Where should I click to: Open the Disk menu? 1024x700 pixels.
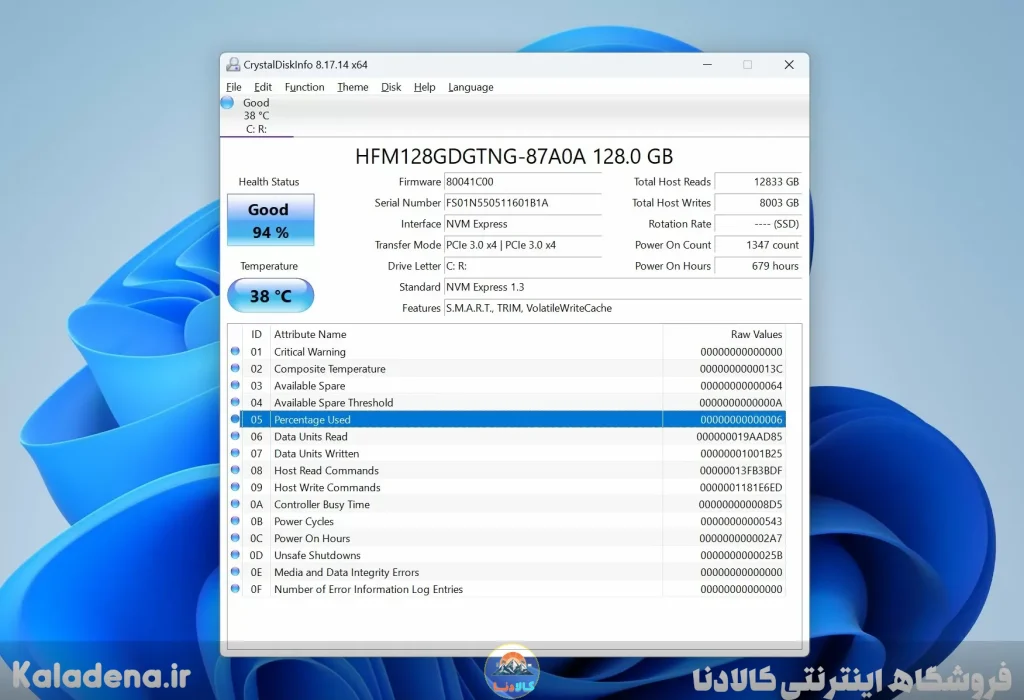pos(391,87)
